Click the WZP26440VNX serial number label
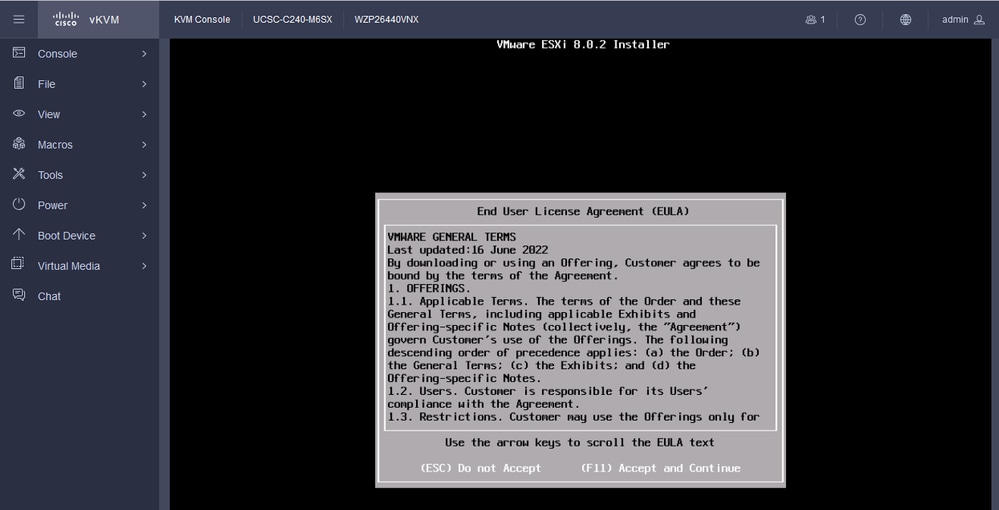999x510 pixels. coord(387,20)
